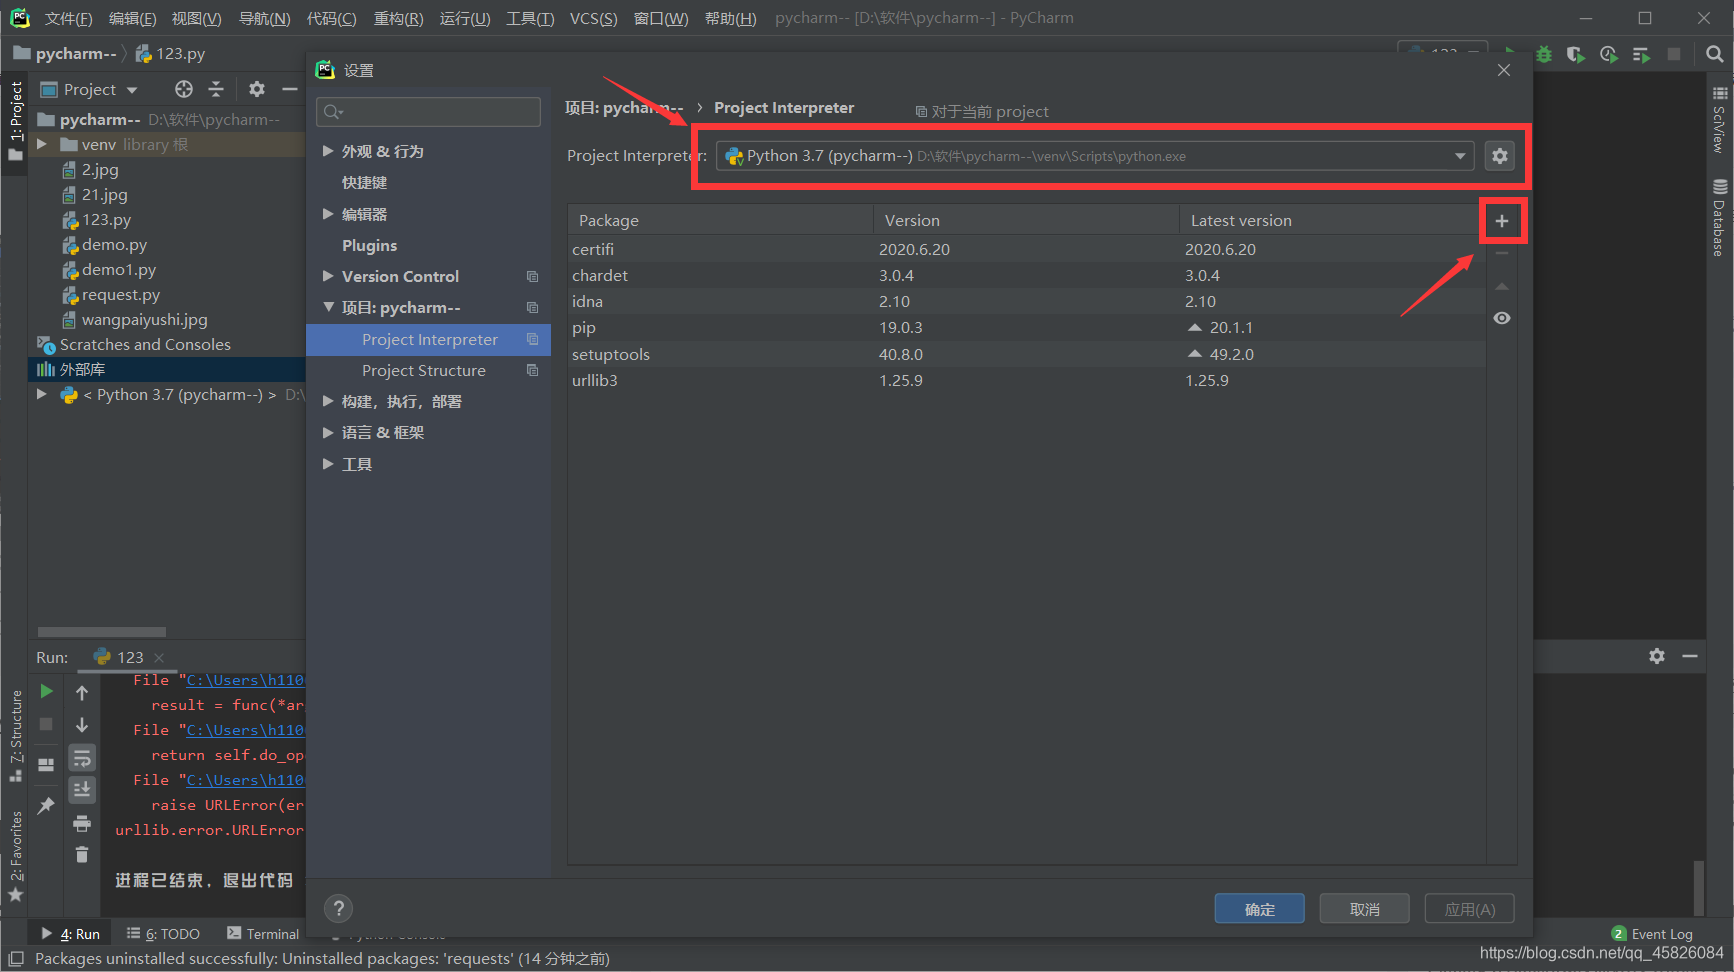Click Run with Coverage shield icon

[1576, 54]
